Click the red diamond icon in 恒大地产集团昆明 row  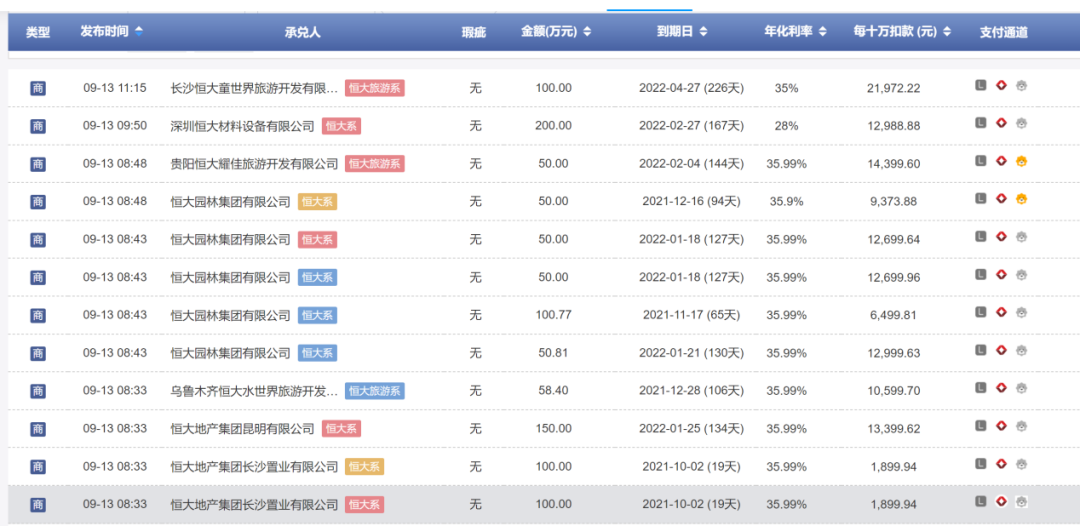[1001, 426]
